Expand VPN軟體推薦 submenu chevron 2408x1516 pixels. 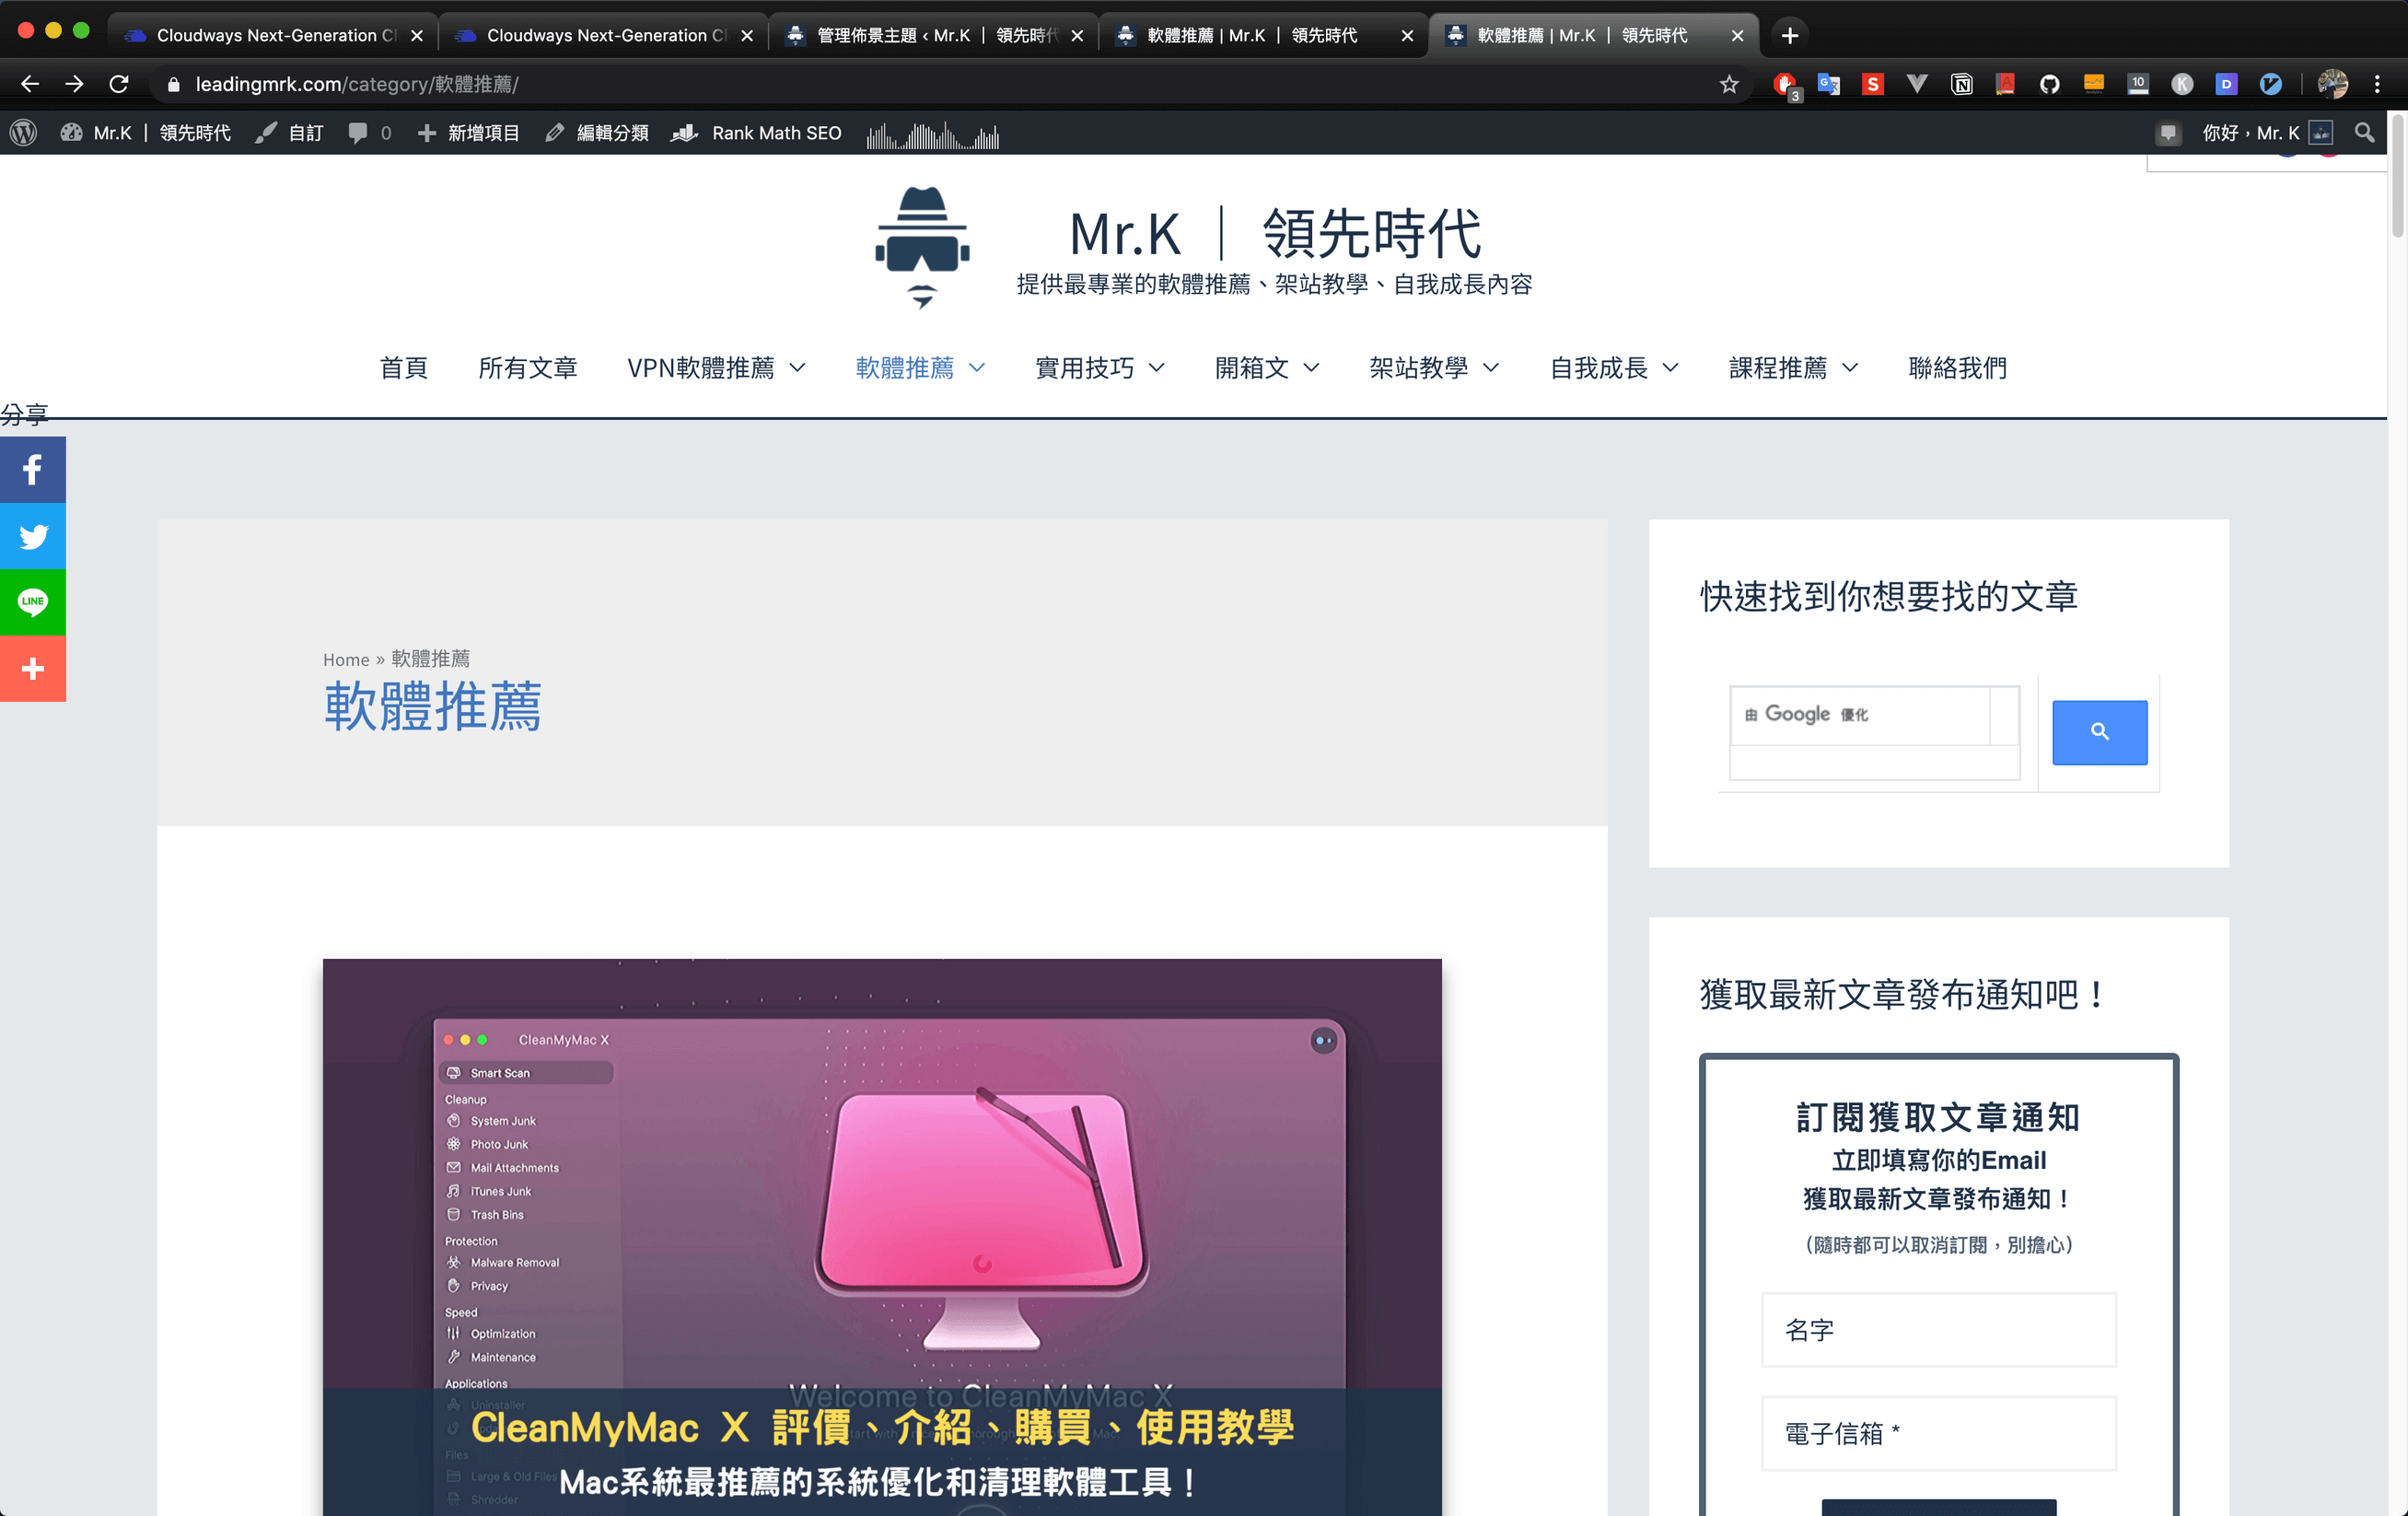pyautogui.click(x=798, y=368)
